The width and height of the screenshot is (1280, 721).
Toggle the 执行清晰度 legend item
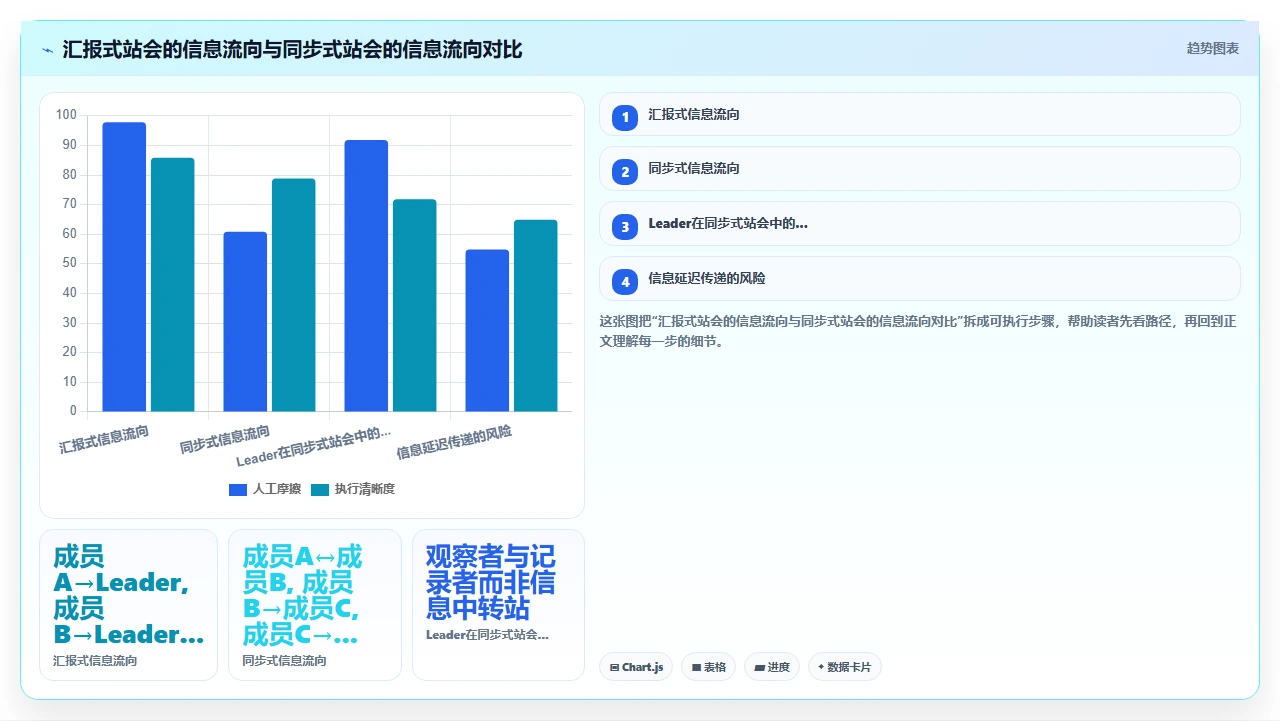point(353,489)
